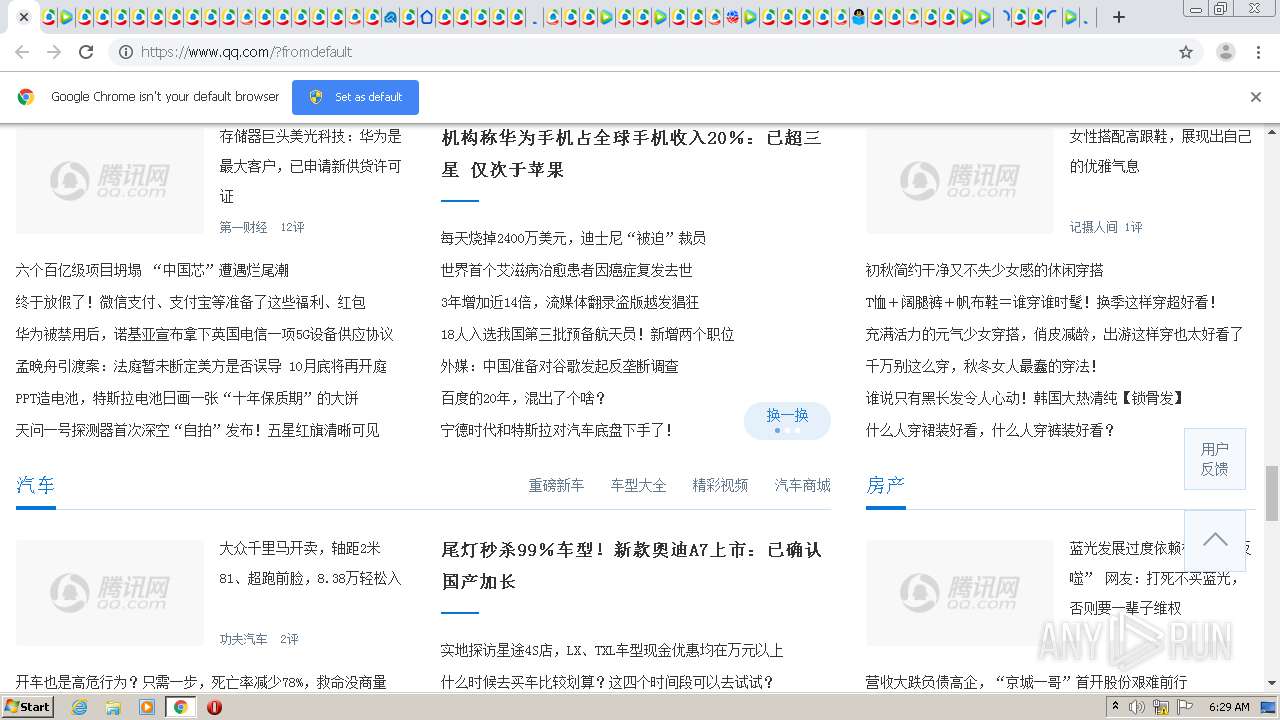Open 用户反馈 feedback panel
The height and width of the screenshot is (720, 1280).
1214,459
